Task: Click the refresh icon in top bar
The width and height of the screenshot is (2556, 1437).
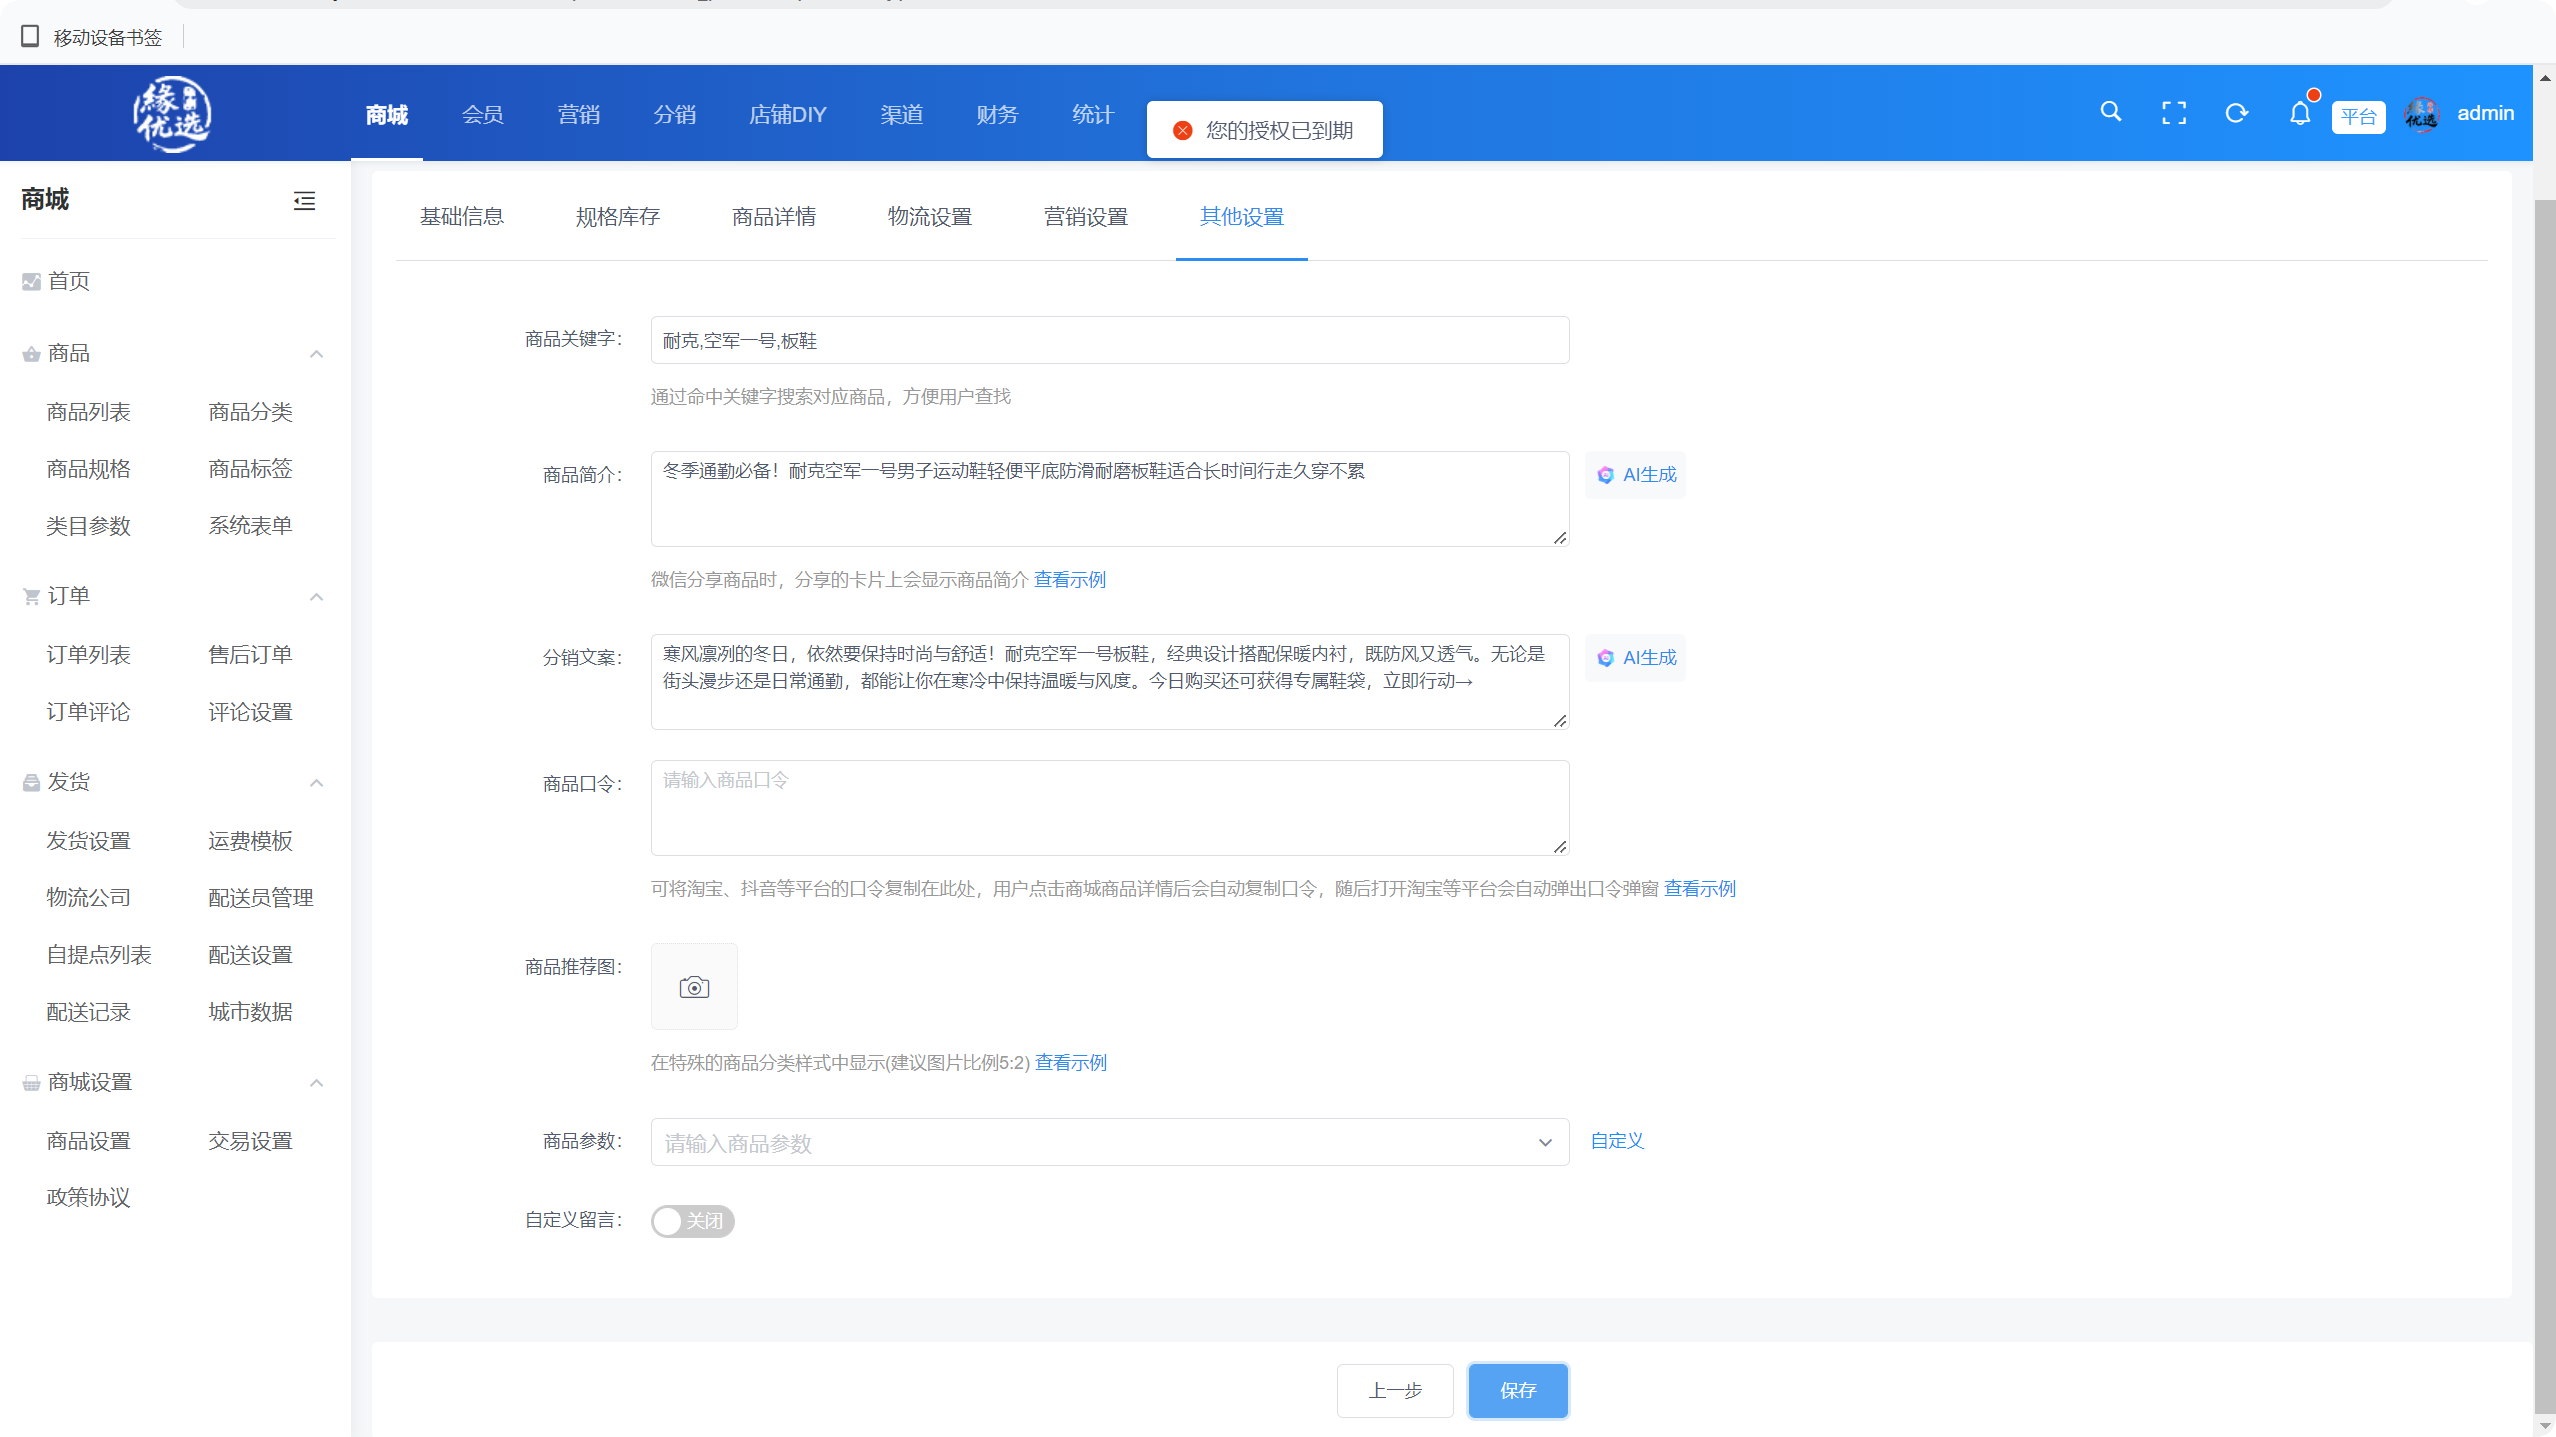Action: click(x=2236, y=113)
